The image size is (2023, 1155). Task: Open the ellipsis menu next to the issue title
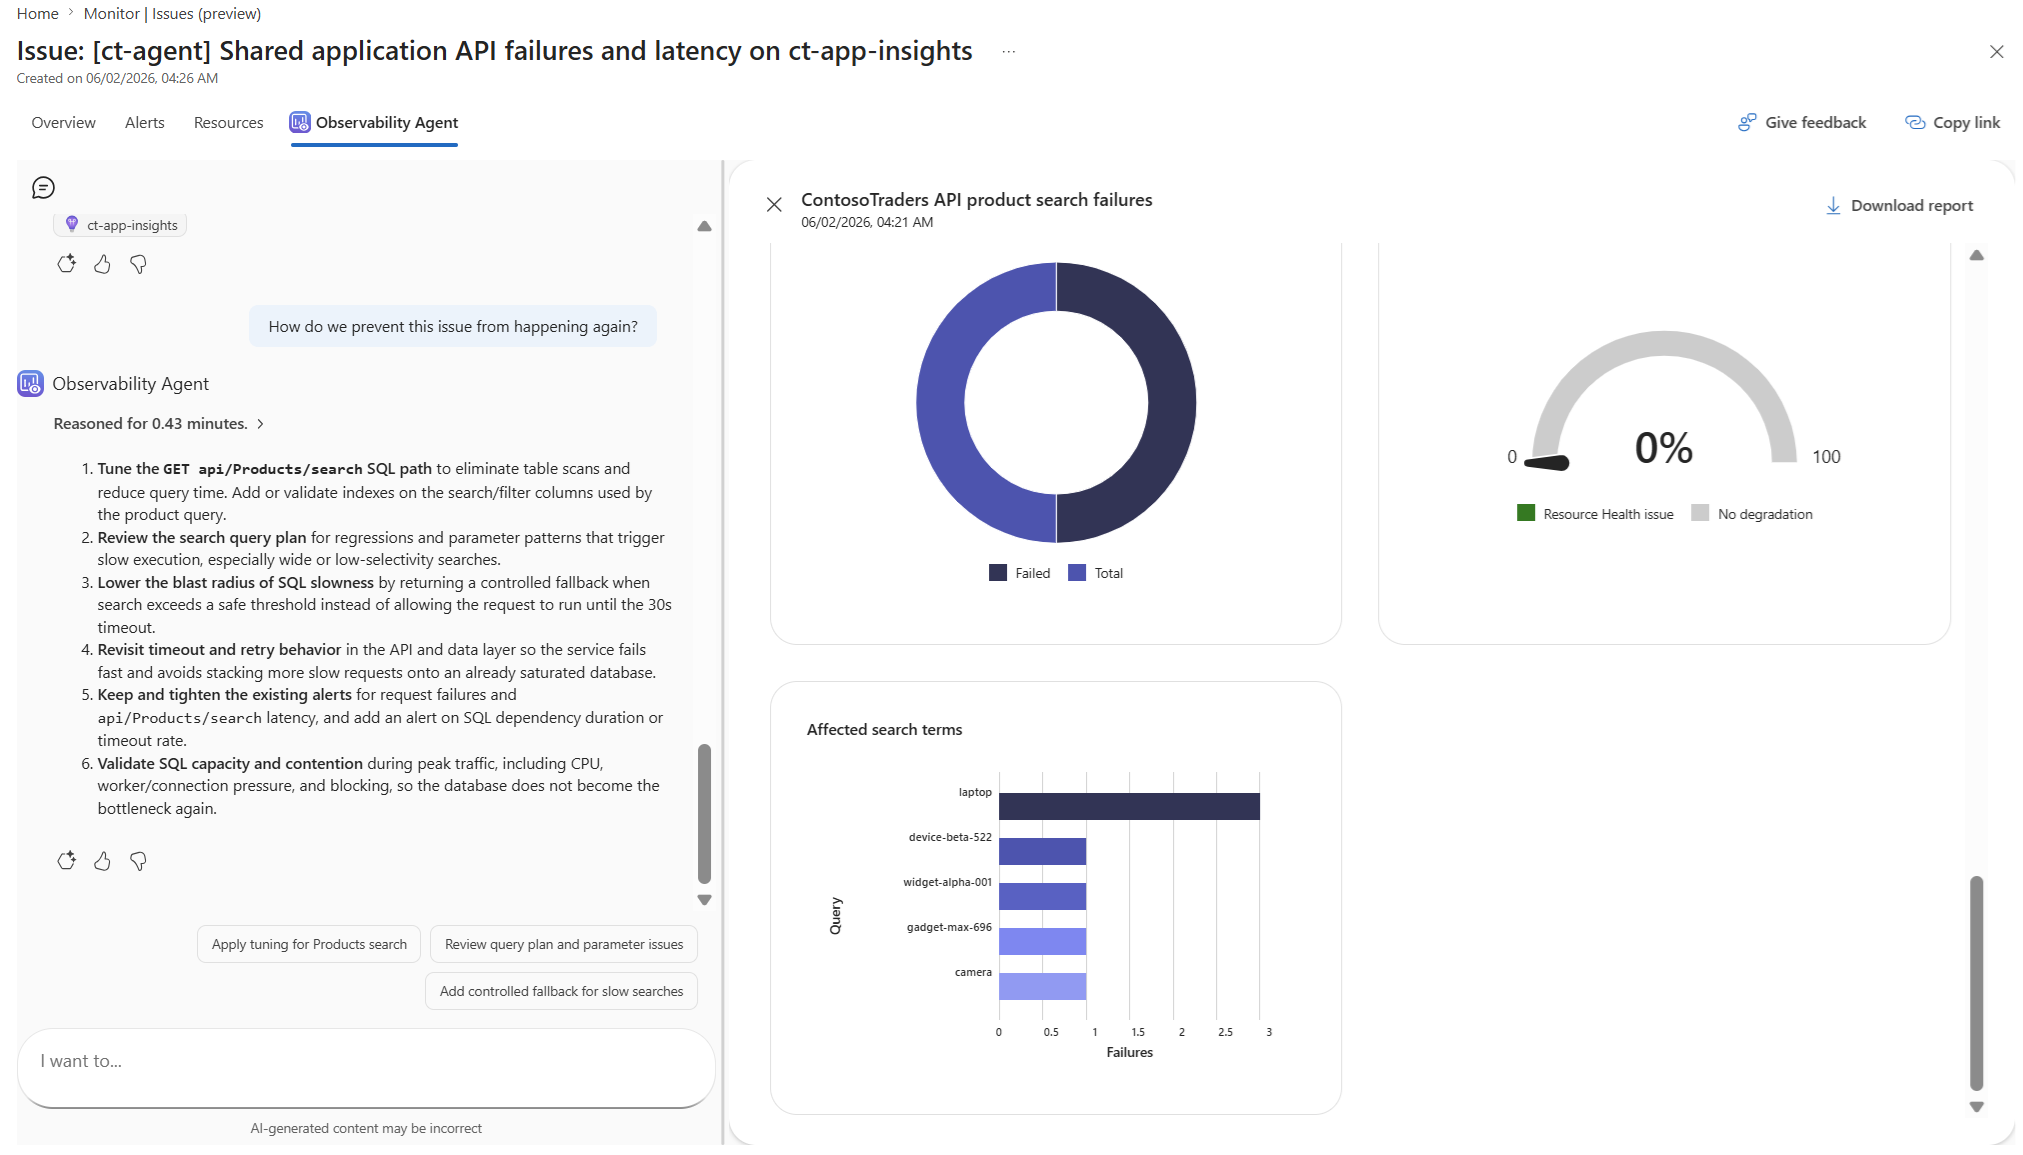coord(1009,52)
